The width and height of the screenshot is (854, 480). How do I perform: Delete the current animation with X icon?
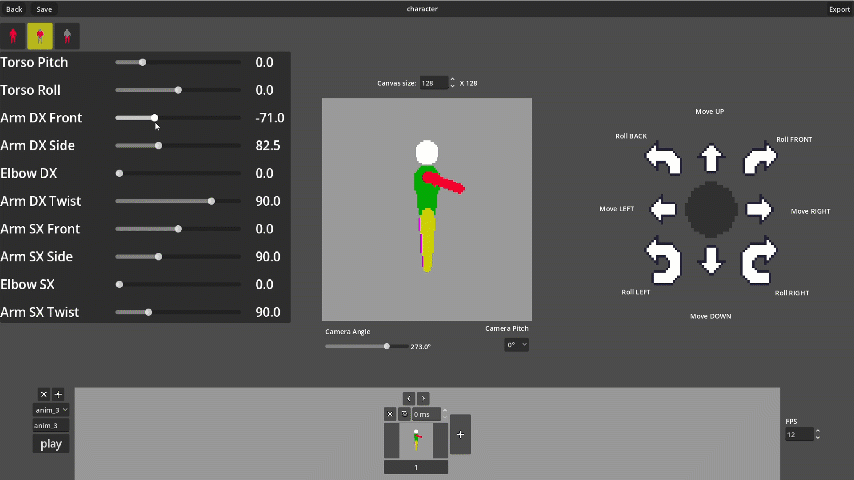tap(44, 394)
